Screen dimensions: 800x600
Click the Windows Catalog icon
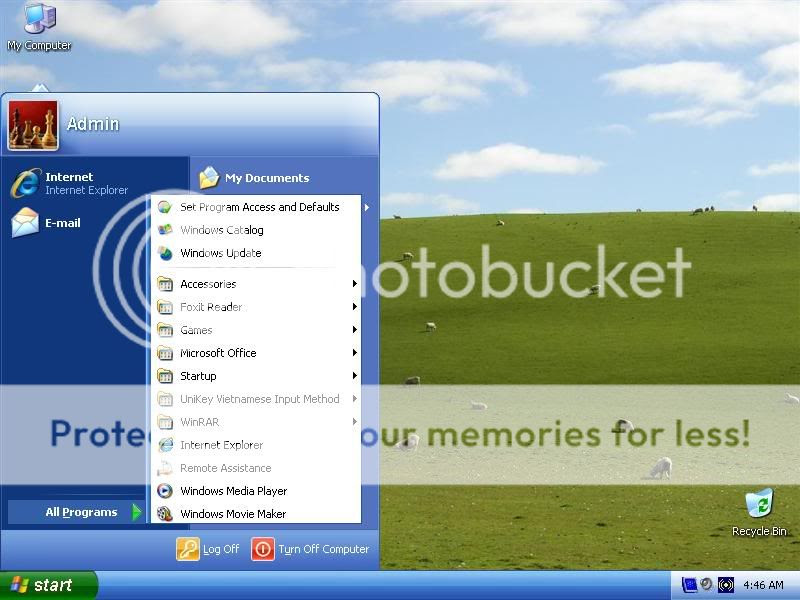click(165, 230)
